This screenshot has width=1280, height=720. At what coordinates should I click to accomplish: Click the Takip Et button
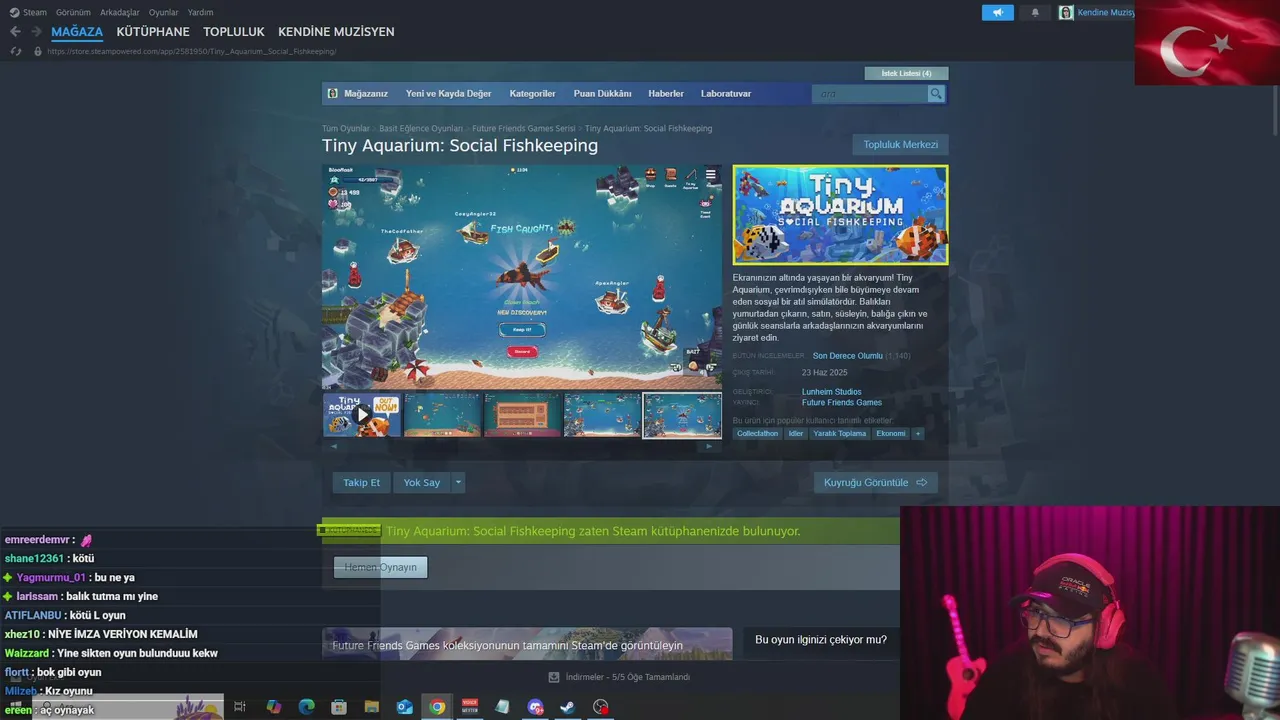362,483
